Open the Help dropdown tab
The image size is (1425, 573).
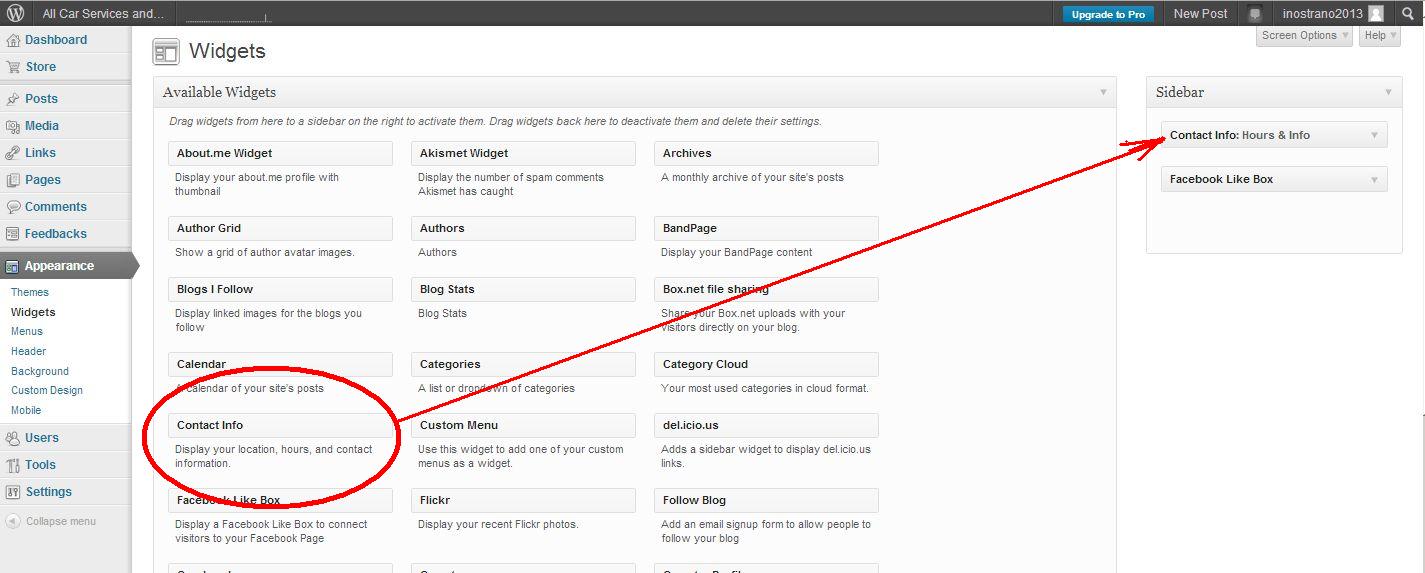point(1380,35)
